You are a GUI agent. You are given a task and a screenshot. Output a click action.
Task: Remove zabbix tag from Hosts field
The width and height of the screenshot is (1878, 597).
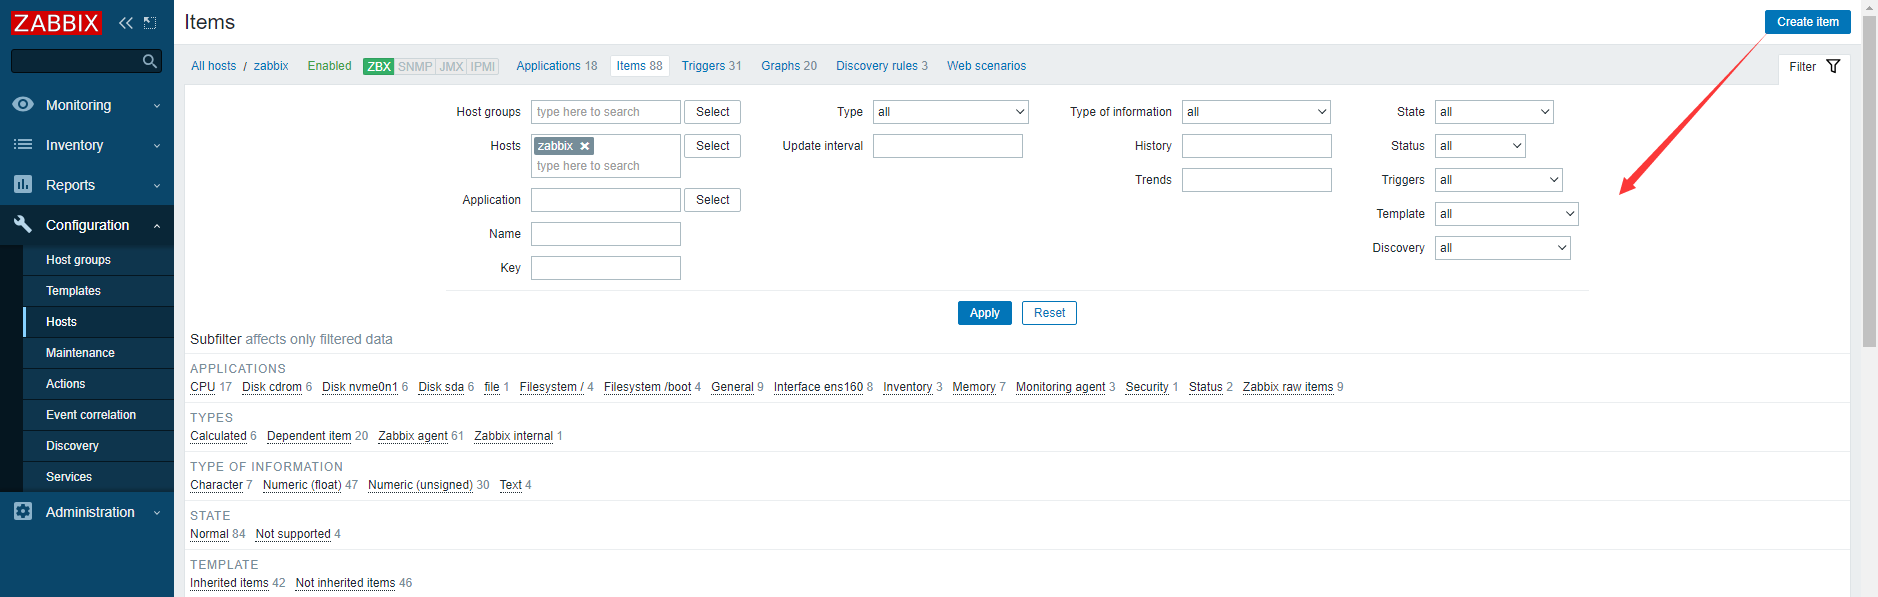click(x=585, y=146)
